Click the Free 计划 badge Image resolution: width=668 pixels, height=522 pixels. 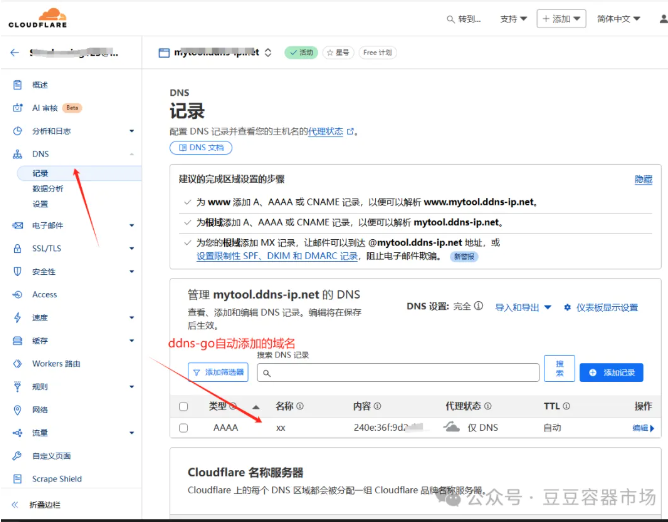coord(377,52)
